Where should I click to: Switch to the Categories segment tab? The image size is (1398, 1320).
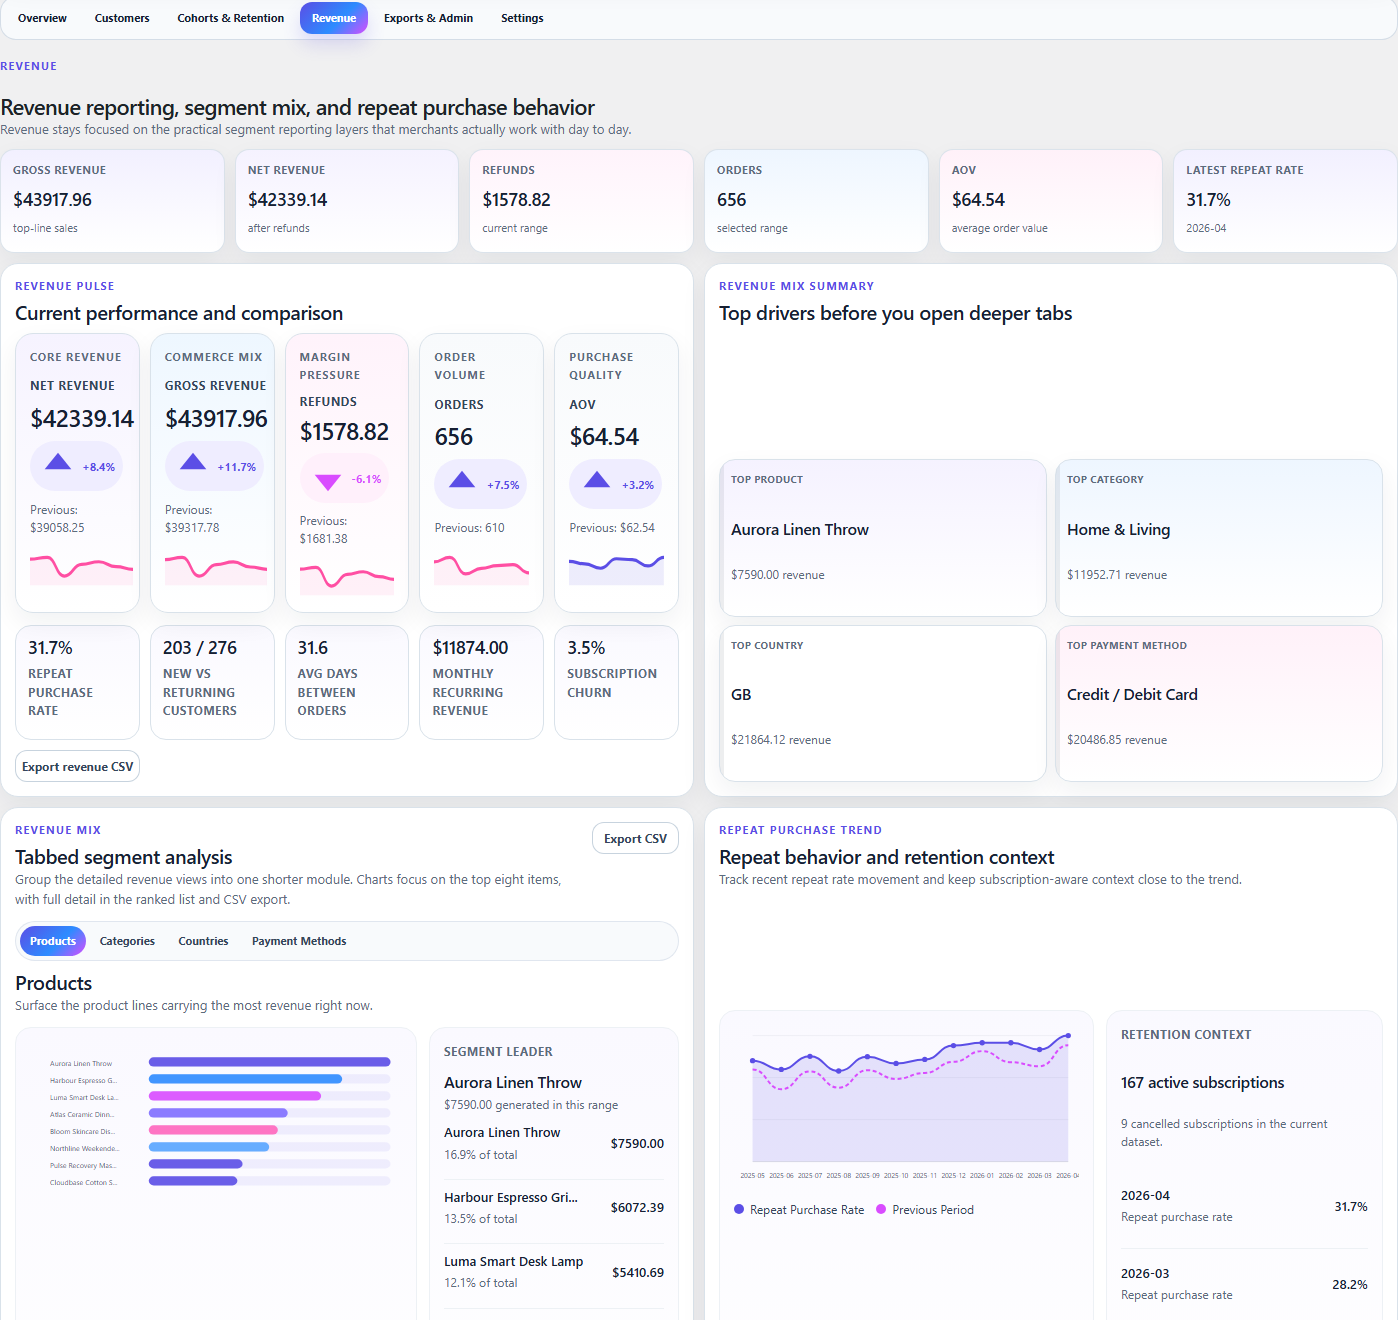(127, 941)
